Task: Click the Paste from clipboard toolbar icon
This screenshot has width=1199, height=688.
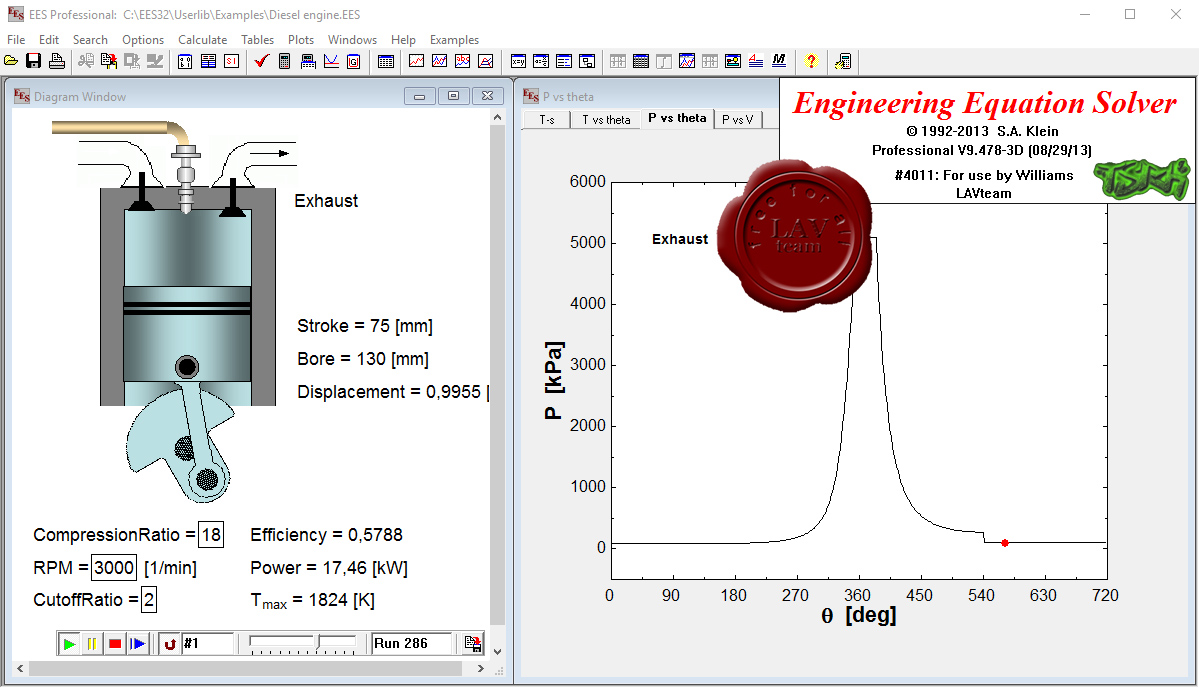Action: [109, 61]
